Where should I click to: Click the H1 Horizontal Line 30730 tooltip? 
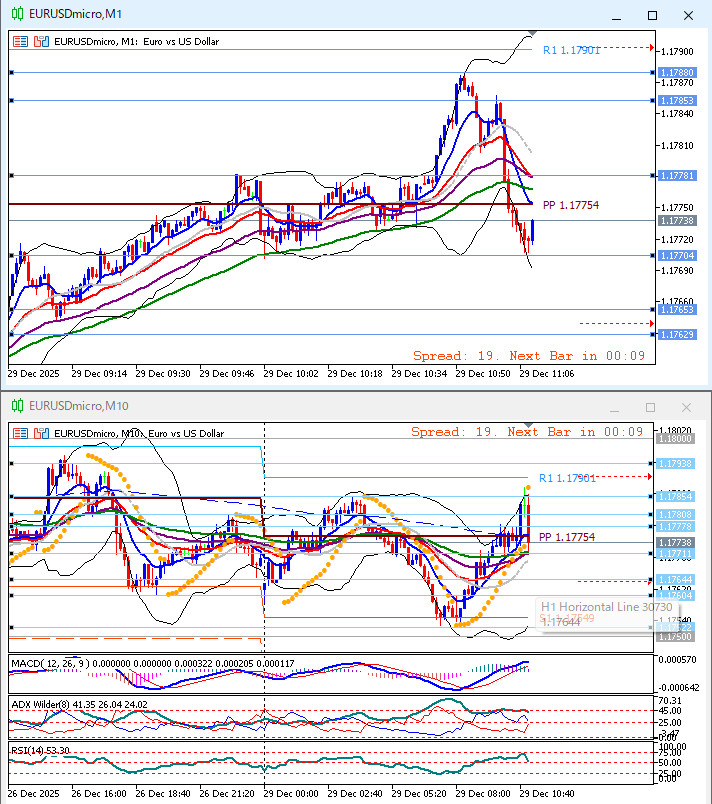(590, 607)
